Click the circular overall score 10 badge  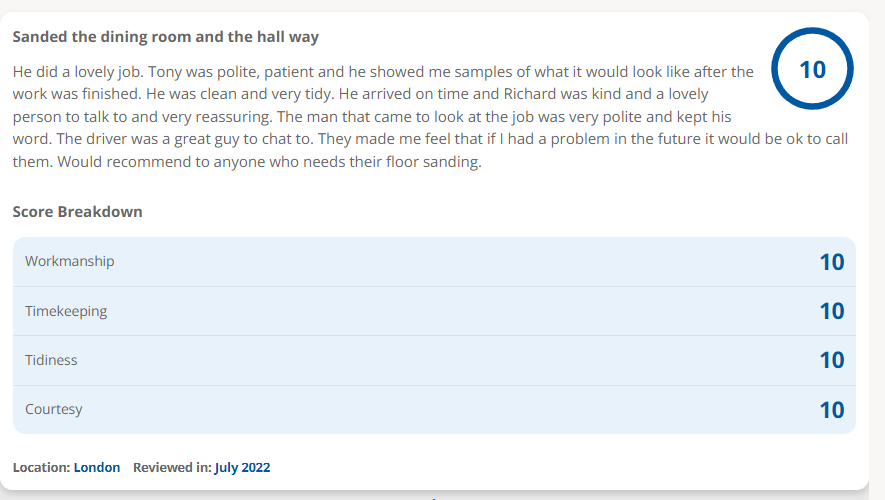(812, 69)
